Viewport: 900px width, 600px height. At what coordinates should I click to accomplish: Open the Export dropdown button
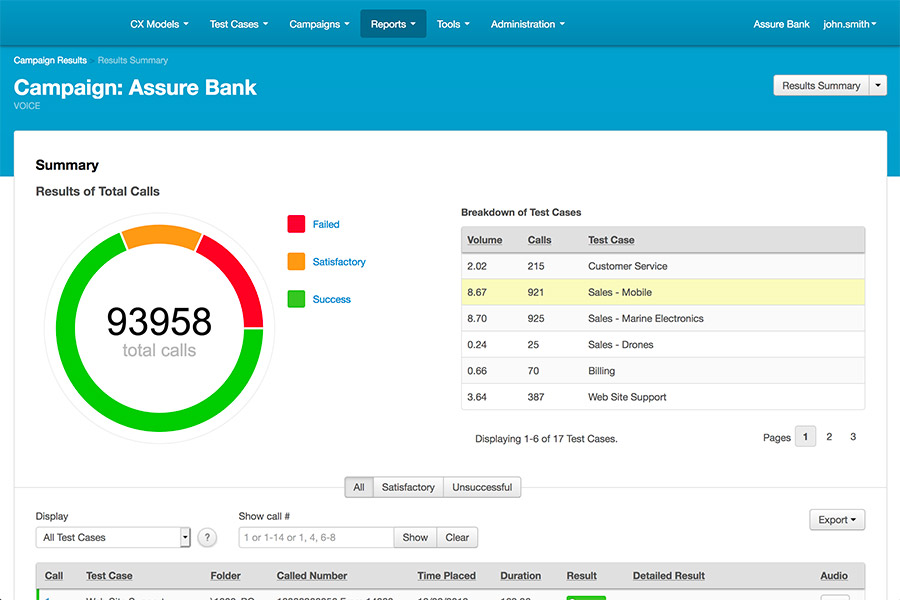tap(836, 520)
